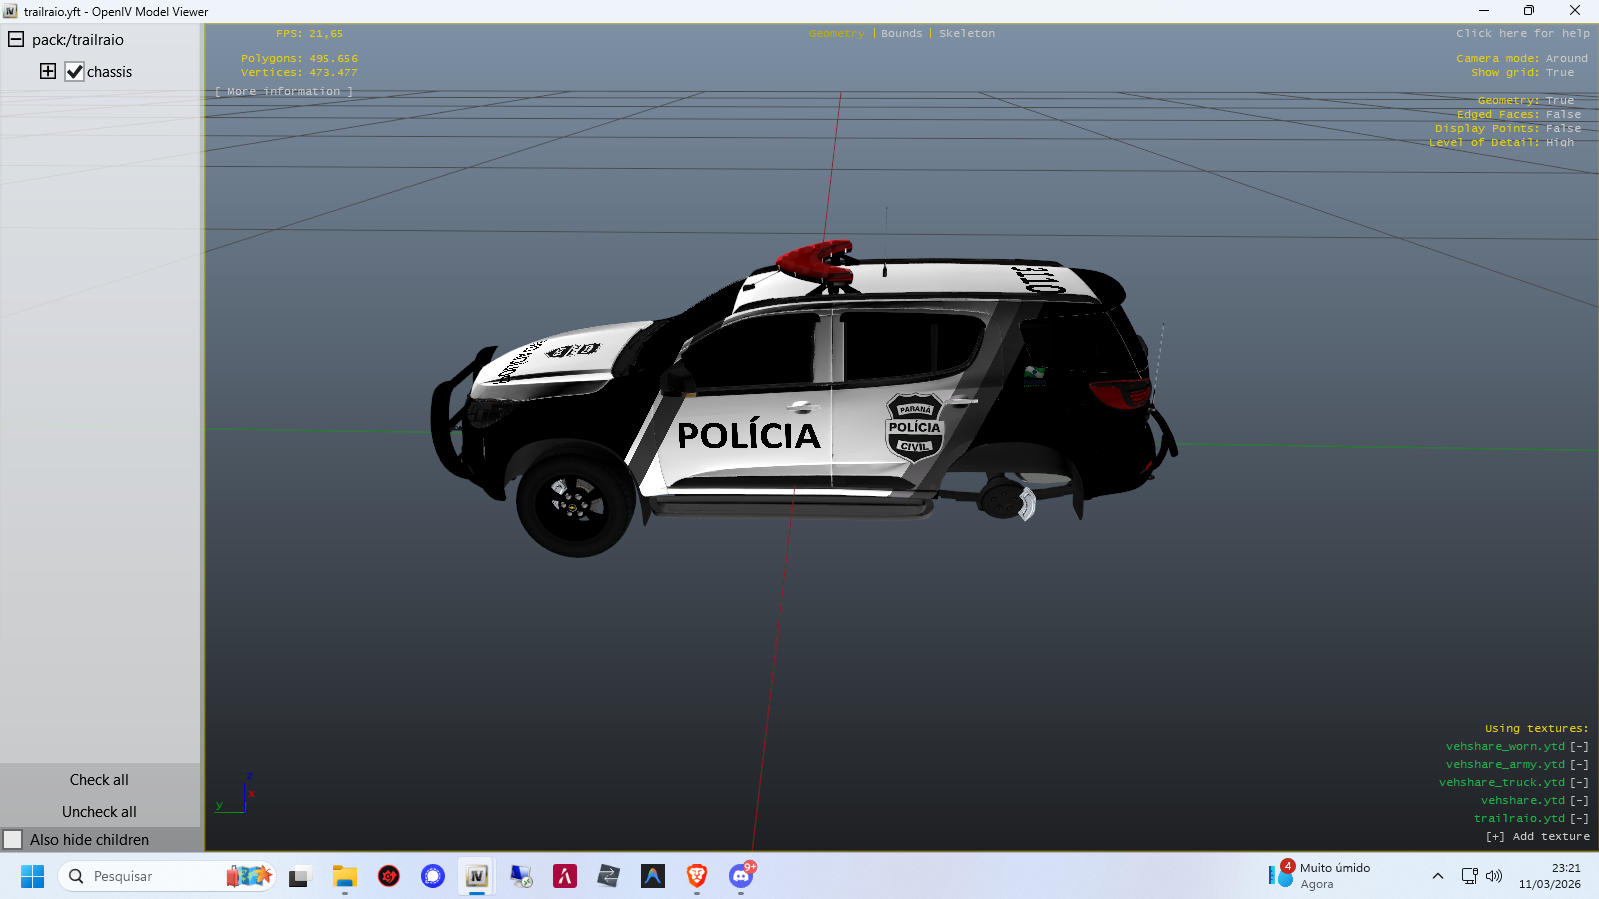The width and height of the screenshot is (1599, 899).
Task: Switch to the Bounds view tab
Action: pos(902,34)
